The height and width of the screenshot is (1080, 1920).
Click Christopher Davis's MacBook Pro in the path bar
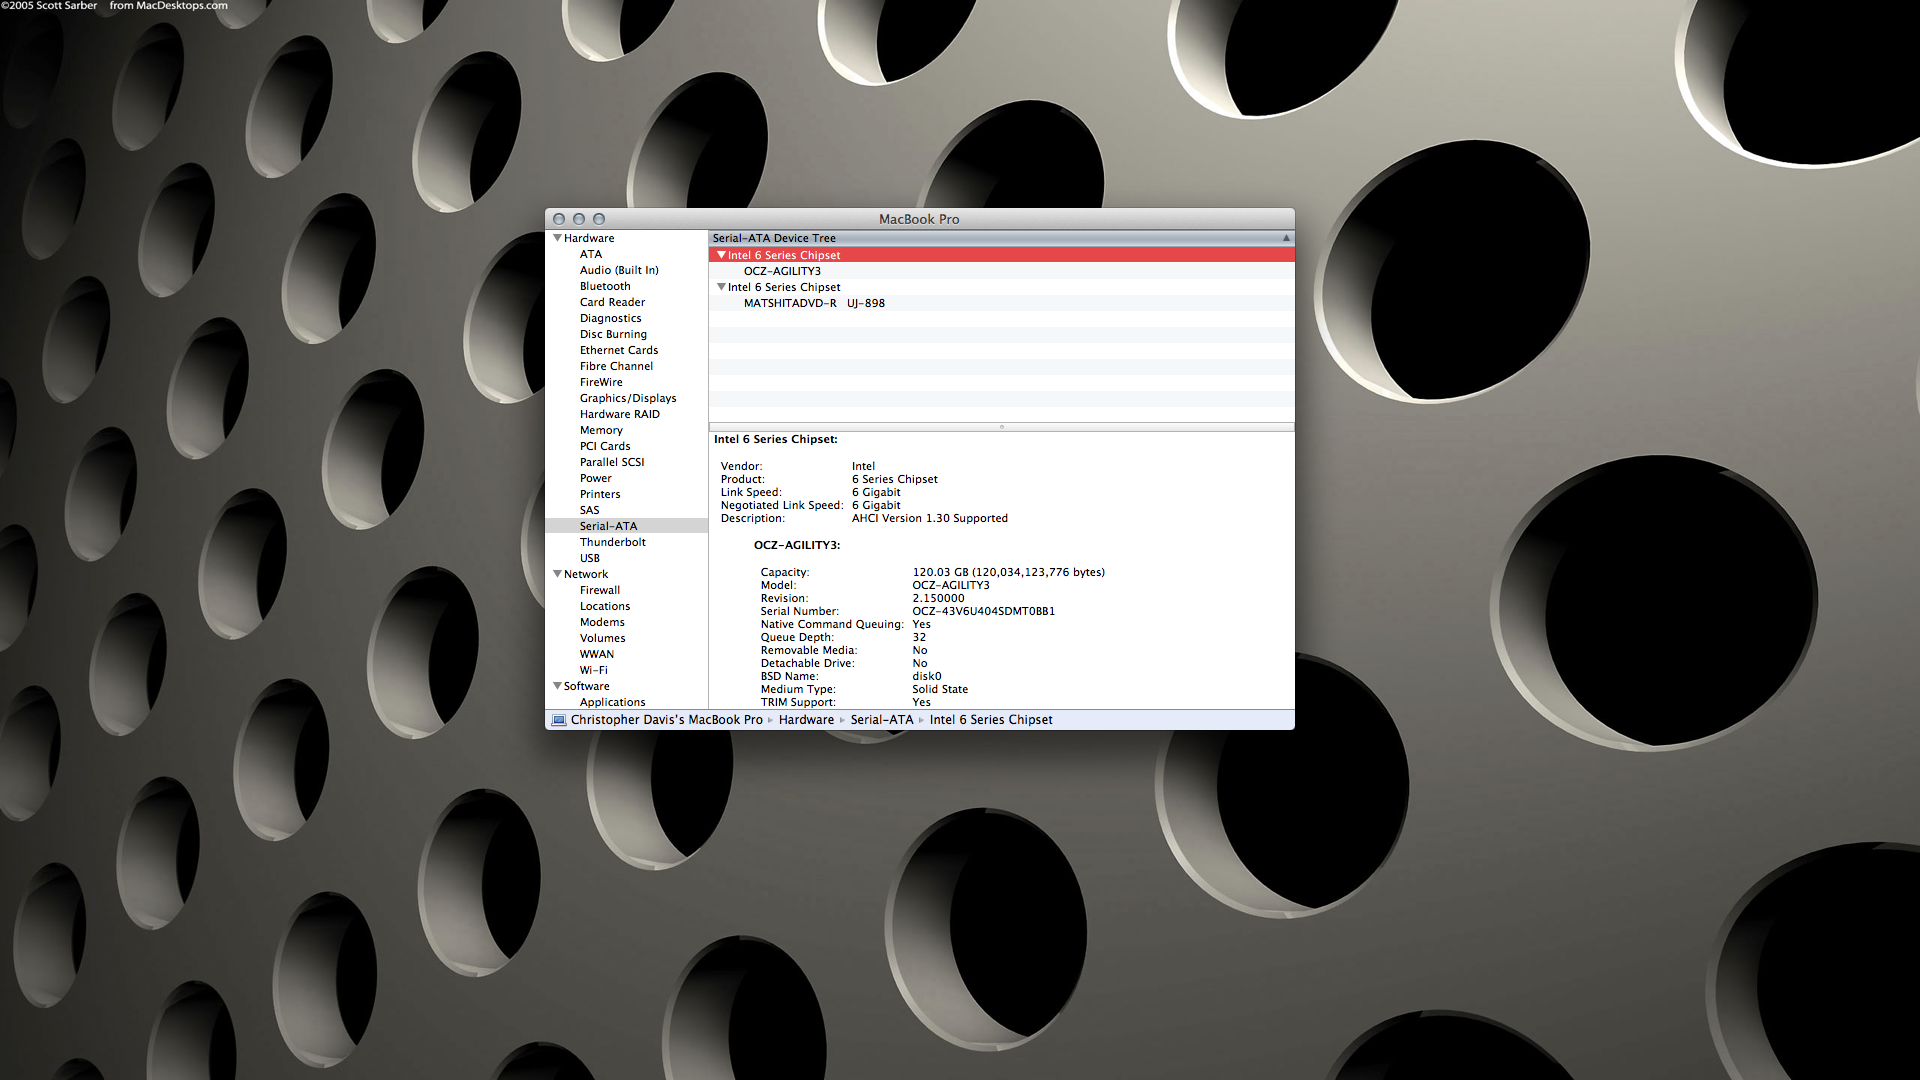point(666,720)
